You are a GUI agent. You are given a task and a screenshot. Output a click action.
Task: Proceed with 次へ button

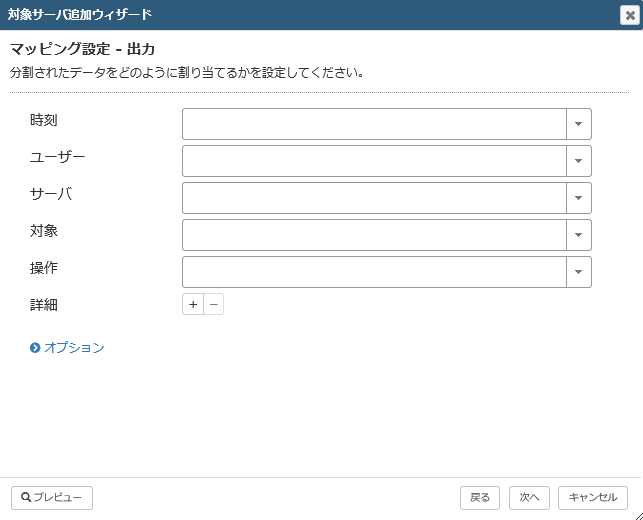(529, 498)
